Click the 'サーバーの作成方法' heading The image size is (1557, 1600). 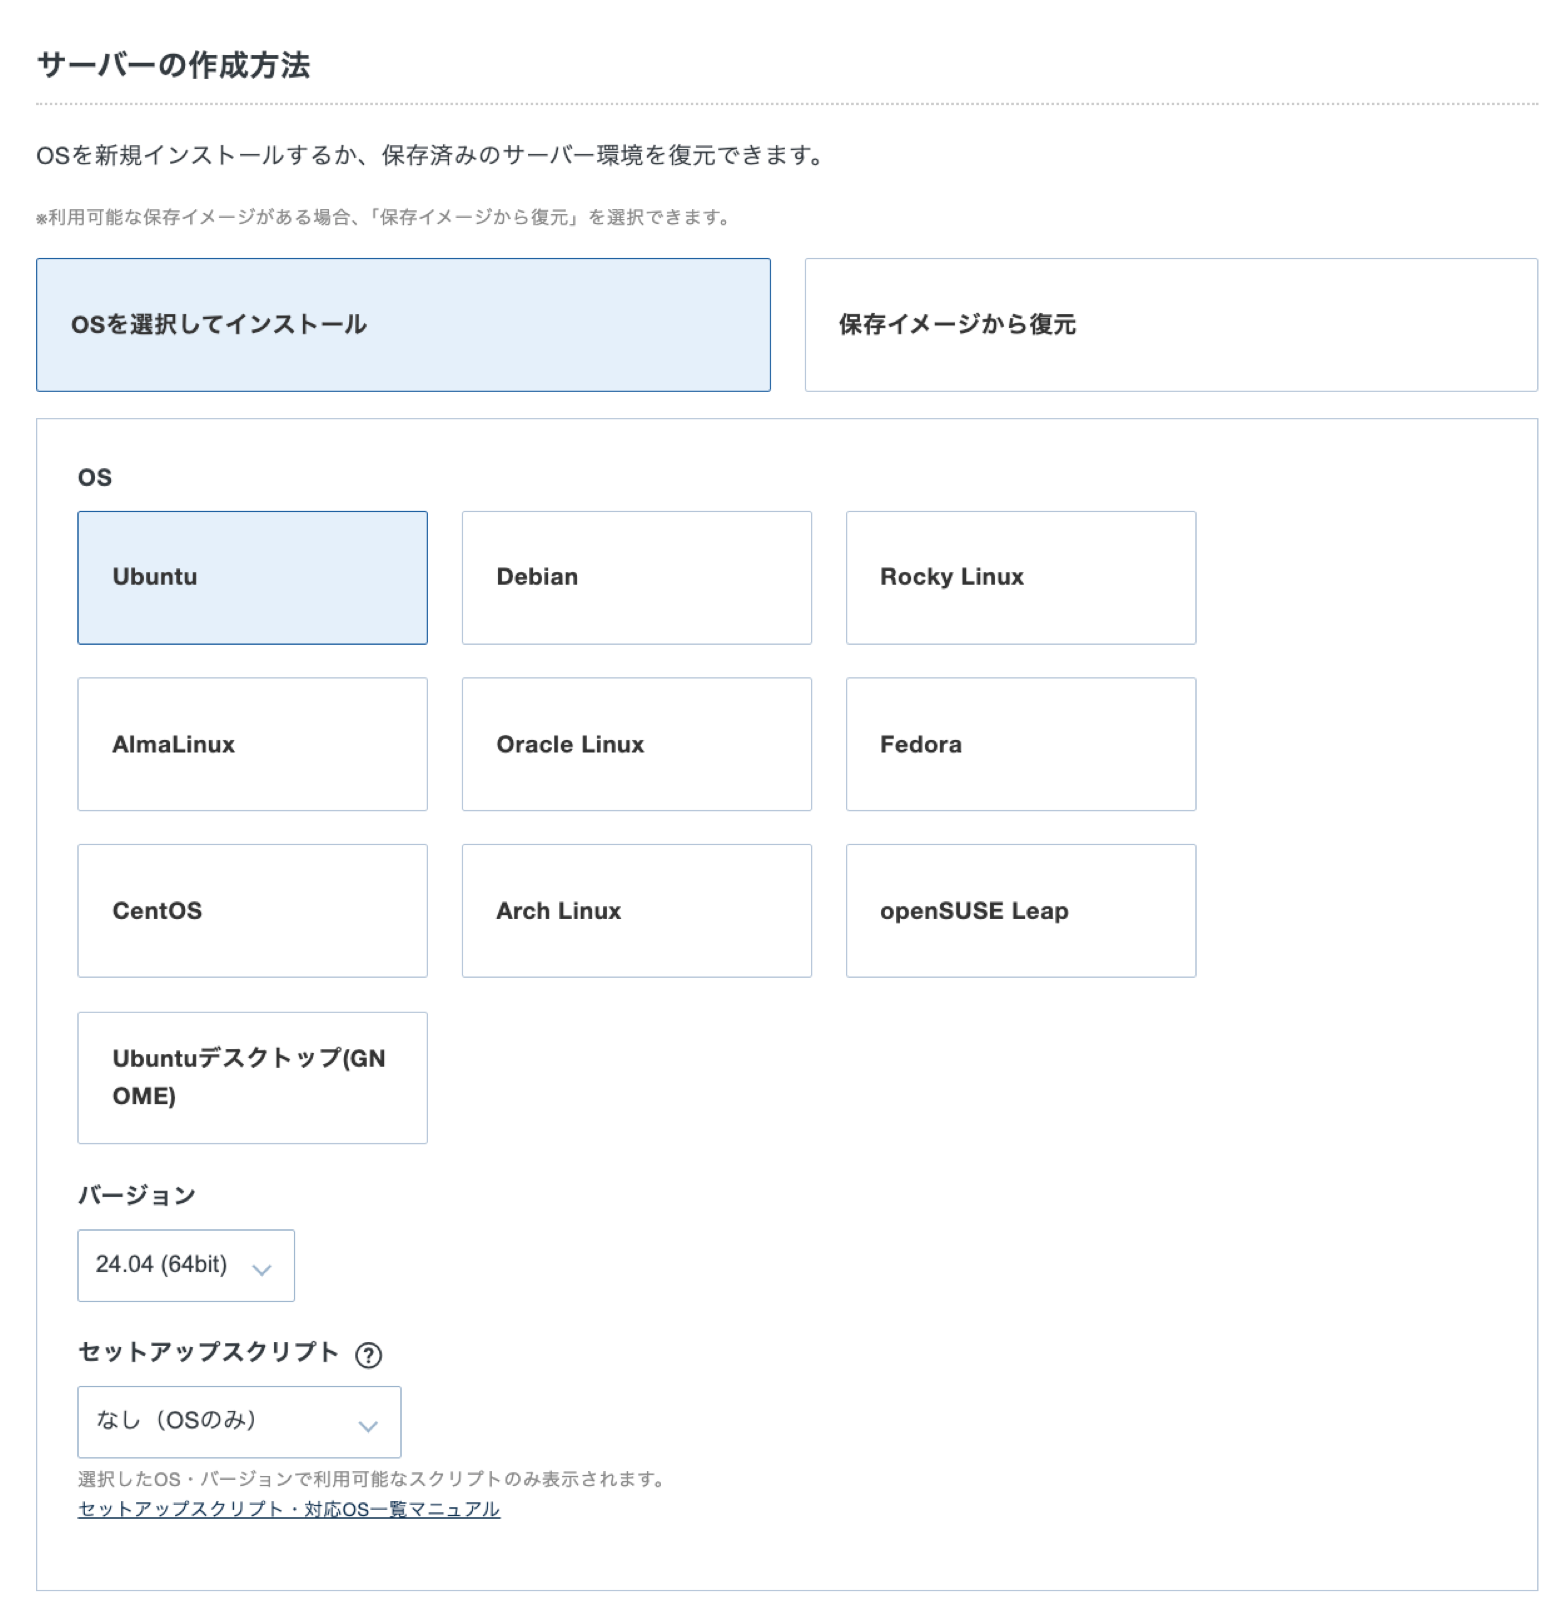(174, 65)
